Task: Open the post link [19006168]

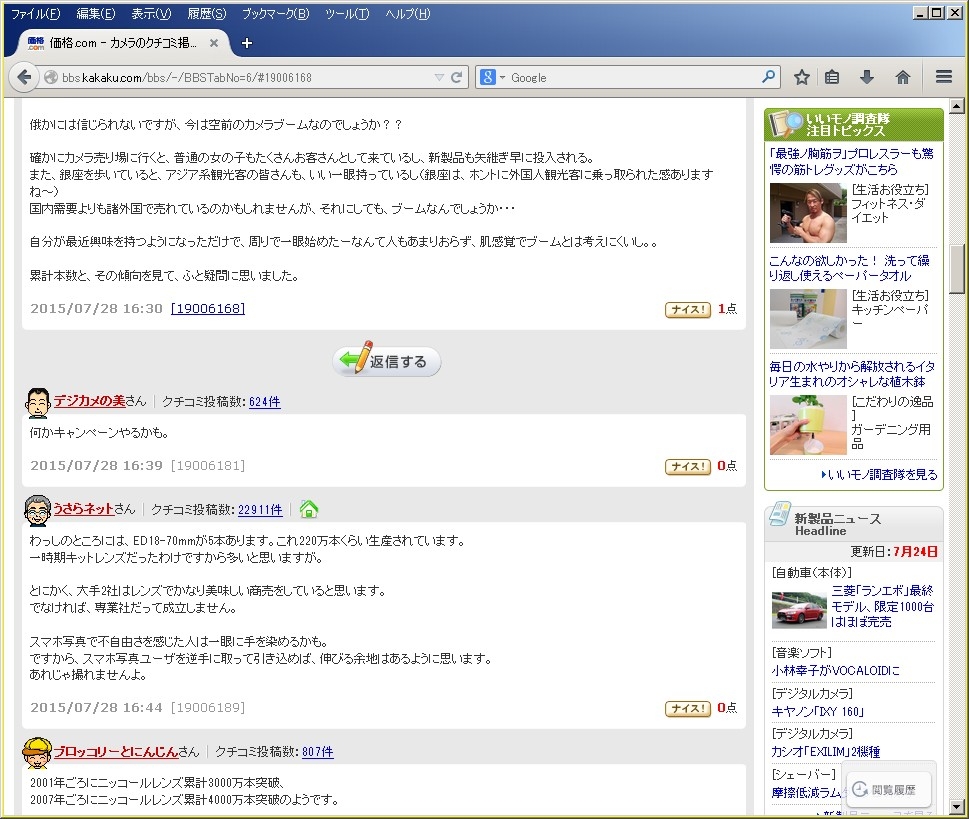Action: (x=208, y=308)
